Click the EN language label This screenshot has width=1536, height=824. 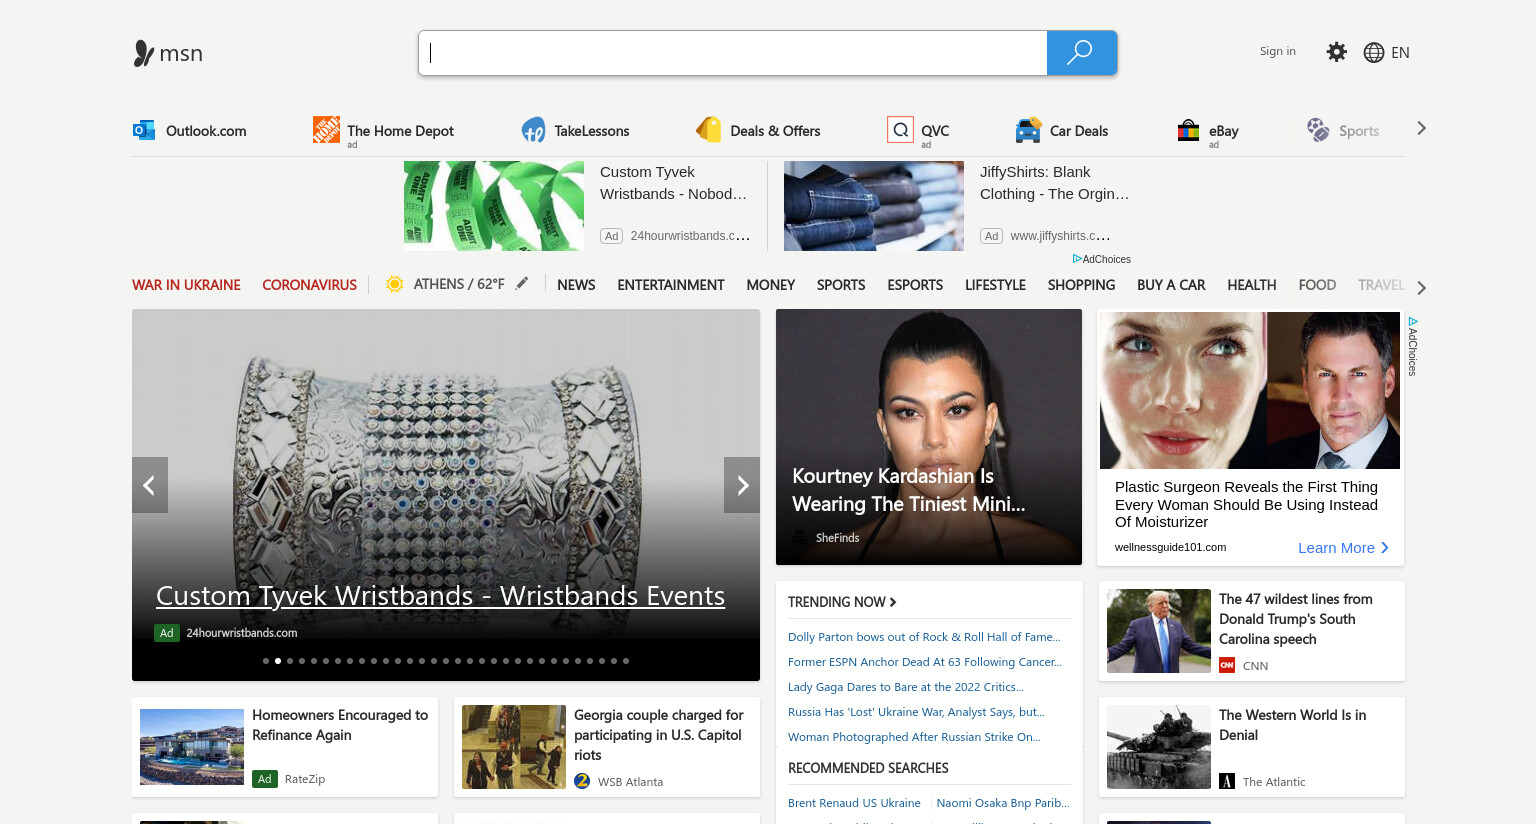(x=1400, y=53)
